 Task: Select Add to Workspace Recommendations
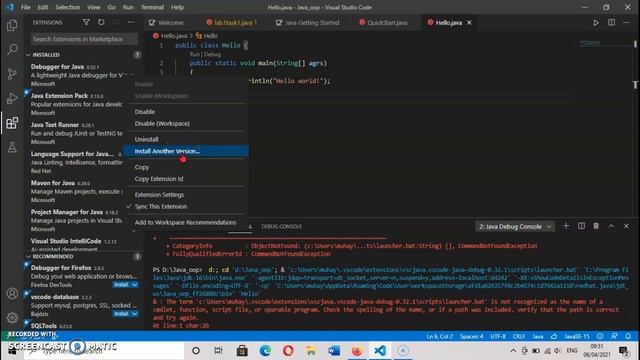pos(186,222)
